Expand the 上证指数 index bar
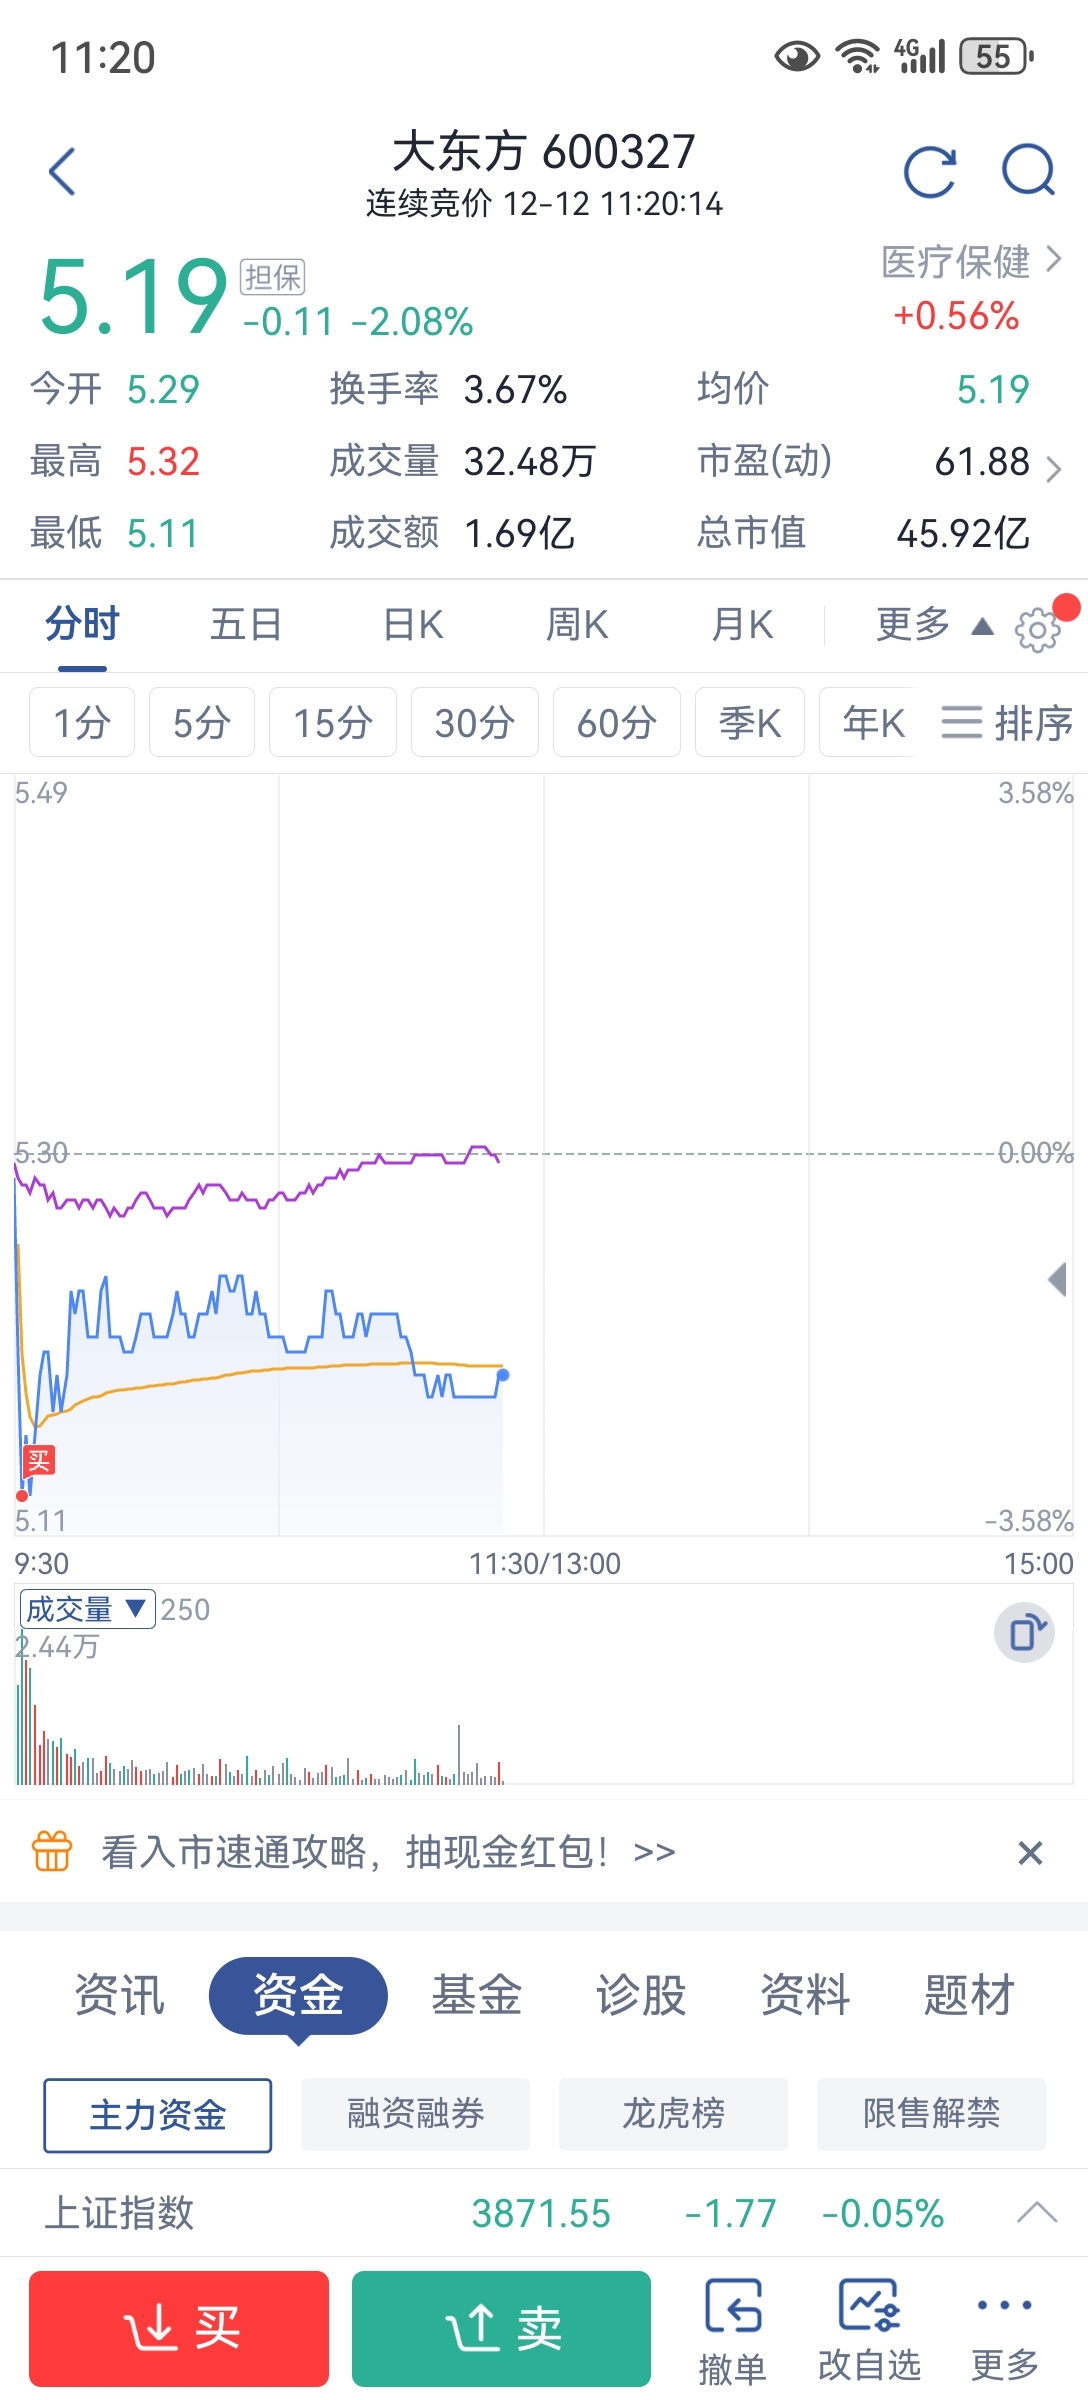 1036,2213
